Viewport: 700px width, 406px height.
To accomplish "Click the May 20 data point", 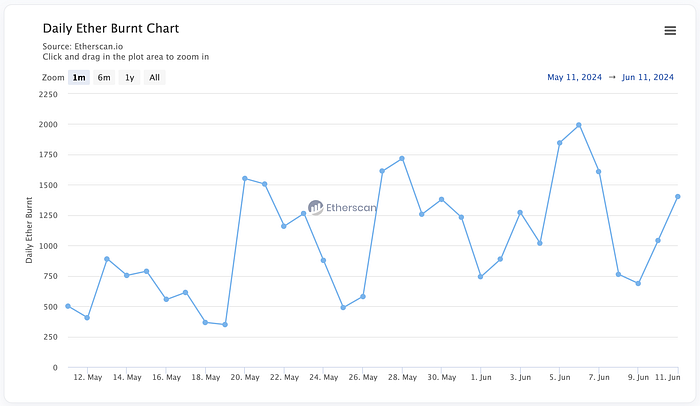I will (245, 178).
